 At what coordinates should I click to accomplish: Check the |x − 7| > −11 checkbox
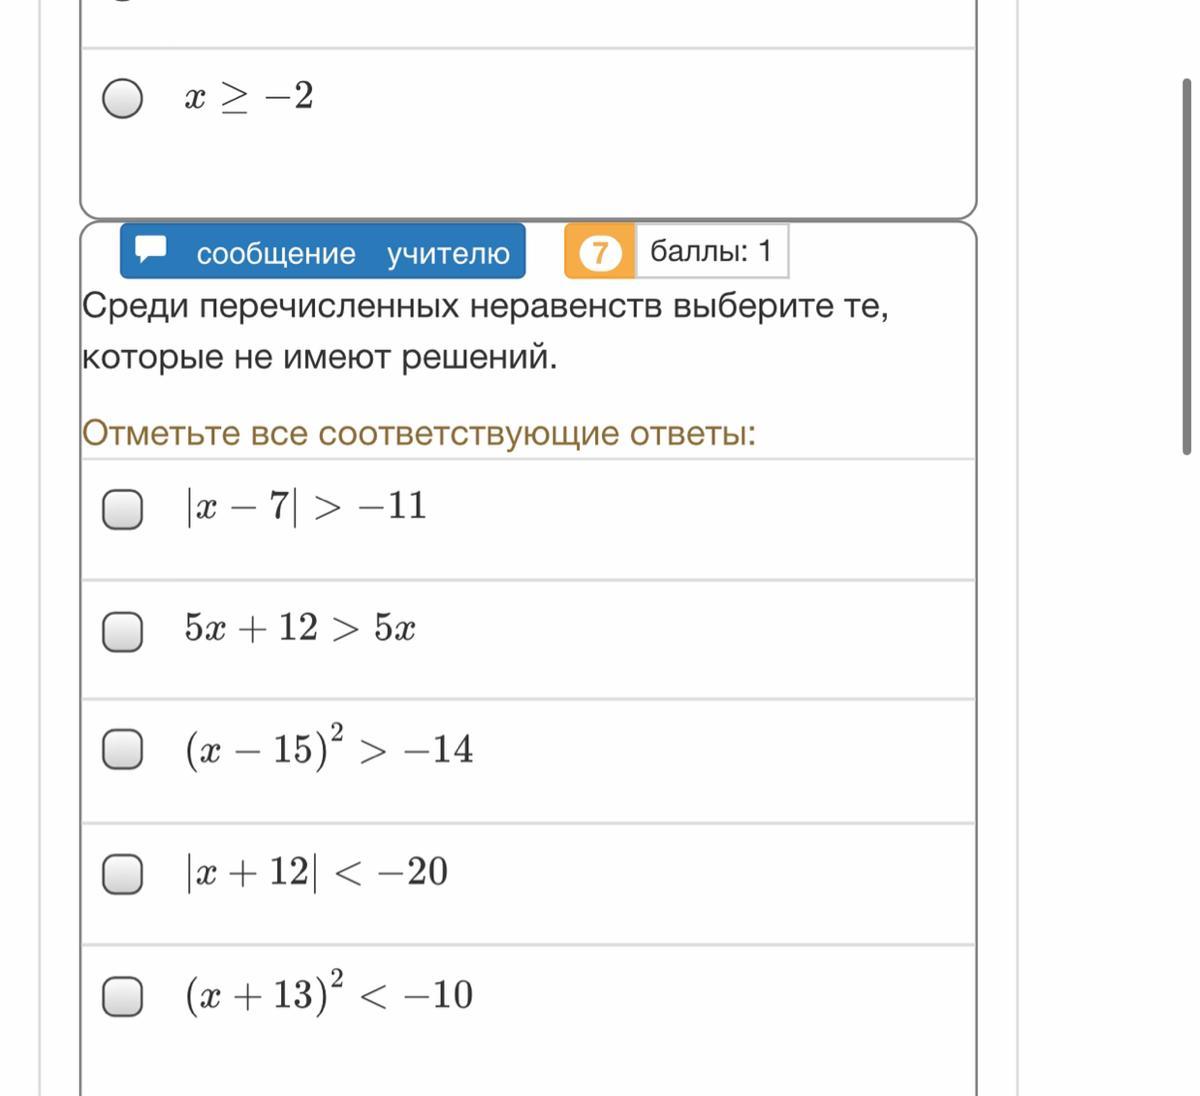pos(123,508)
